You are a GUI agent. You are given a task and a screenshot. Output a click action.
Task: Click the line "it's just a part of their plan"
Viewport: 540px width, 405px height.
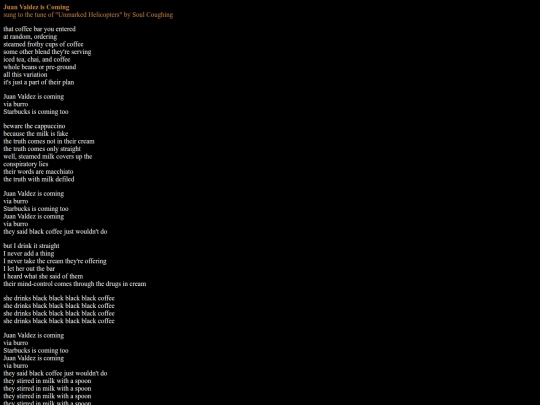tap(39, 82)
